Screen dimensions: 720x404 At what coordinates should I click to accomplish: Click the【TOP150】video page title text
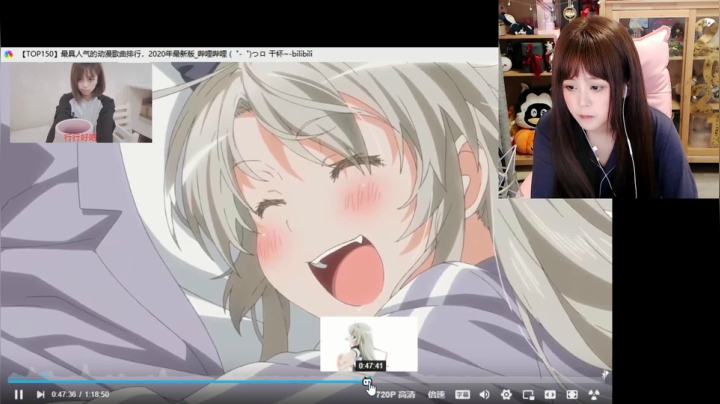(x=166, y=54)
